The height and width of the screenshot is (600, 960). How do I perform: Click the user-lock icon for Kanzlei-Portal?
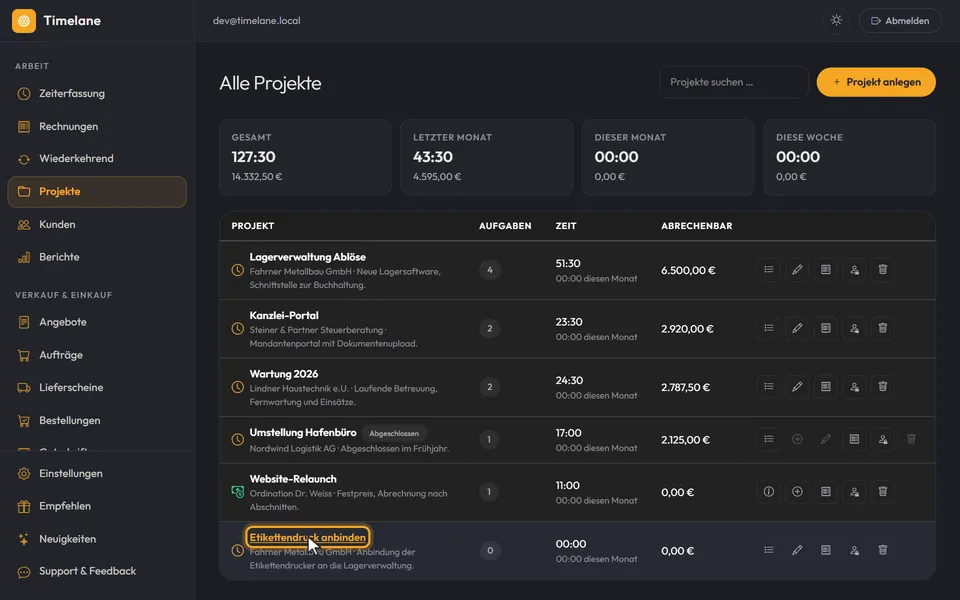point(854,328)
